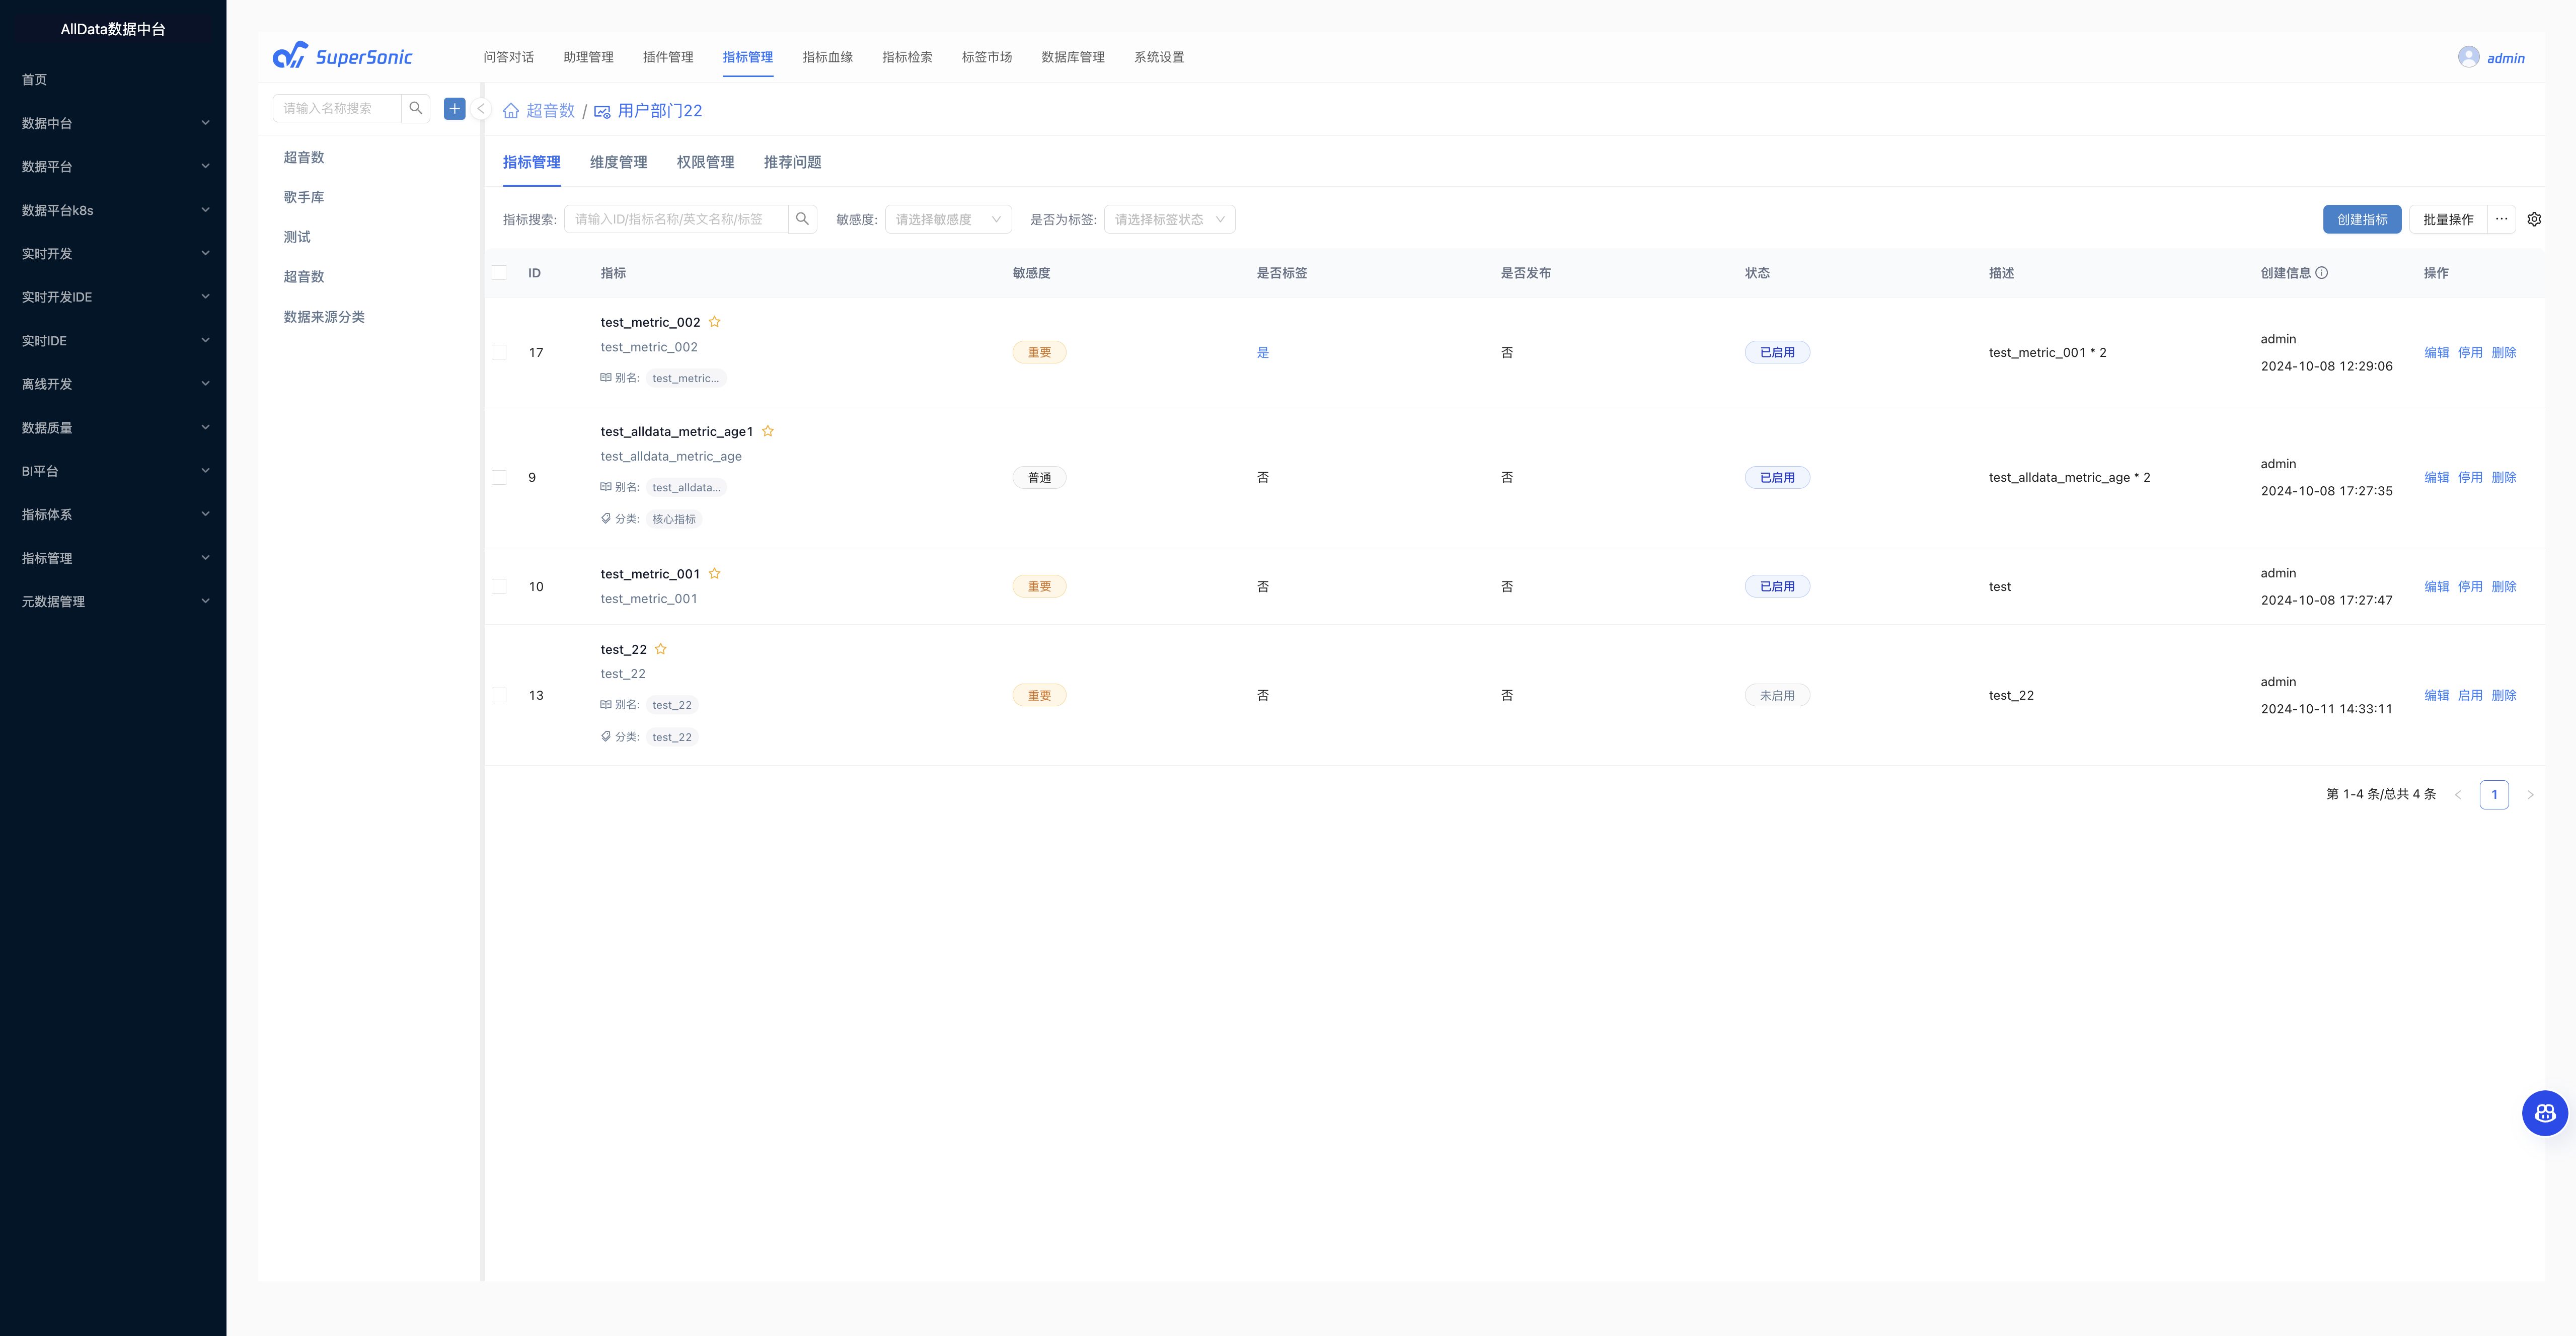This screenshot has width=2576, height=1336.
Task: Click 创建指标 button
Action: [2362, 219]
